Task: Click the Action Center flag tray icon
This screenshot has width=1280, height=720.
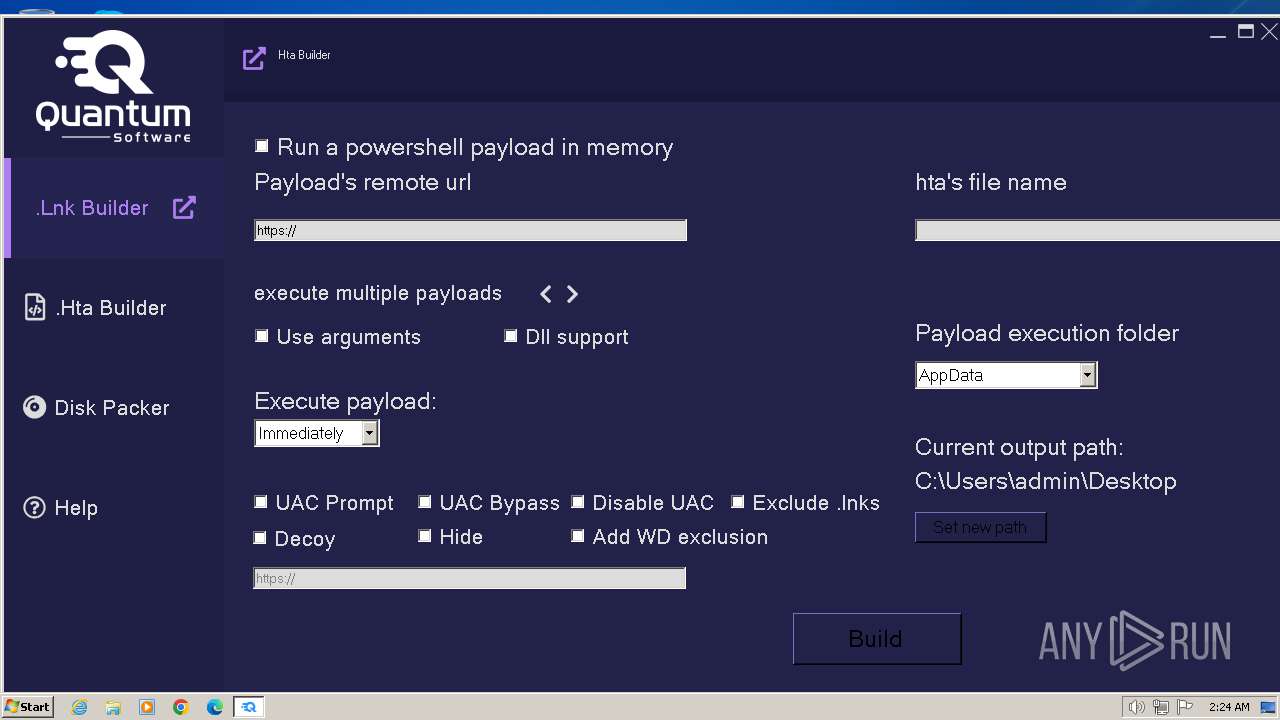Action: tap(1185, 707)
